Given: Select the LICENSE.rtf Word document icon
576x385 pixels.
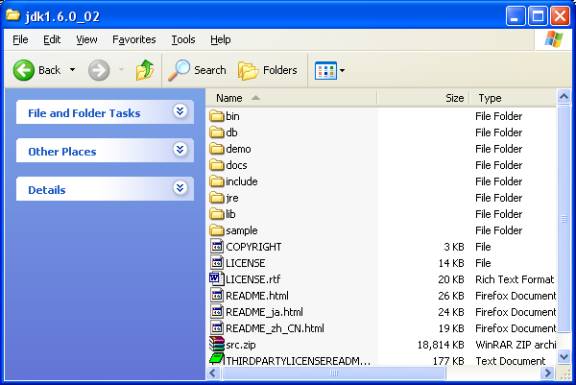Looking at the screenshot, I should (x=217, y=279).
